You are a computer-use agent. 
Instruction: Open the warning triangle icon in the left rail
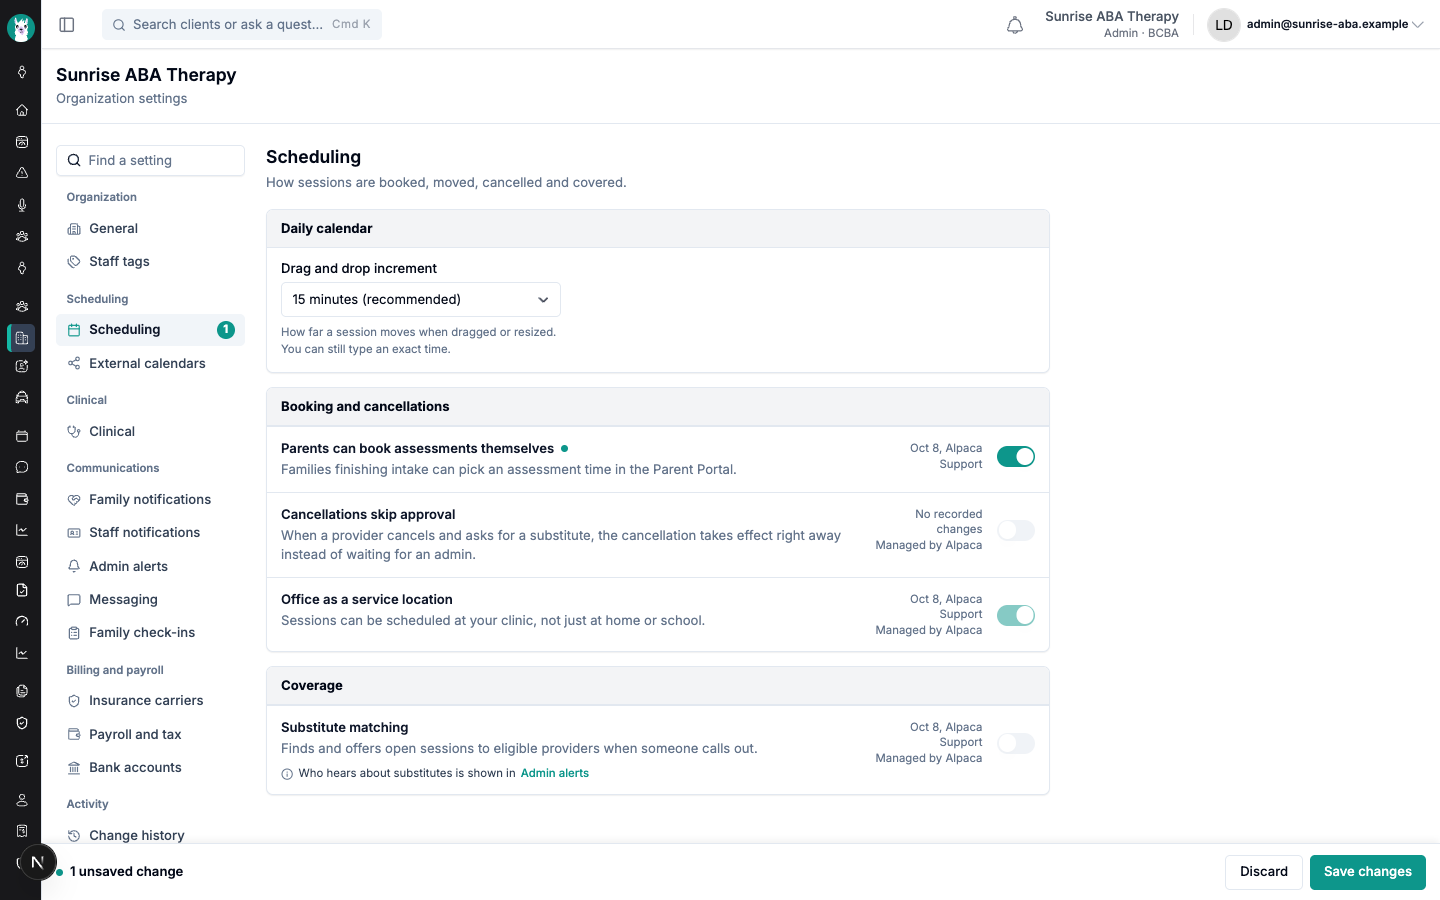[21, 173]
